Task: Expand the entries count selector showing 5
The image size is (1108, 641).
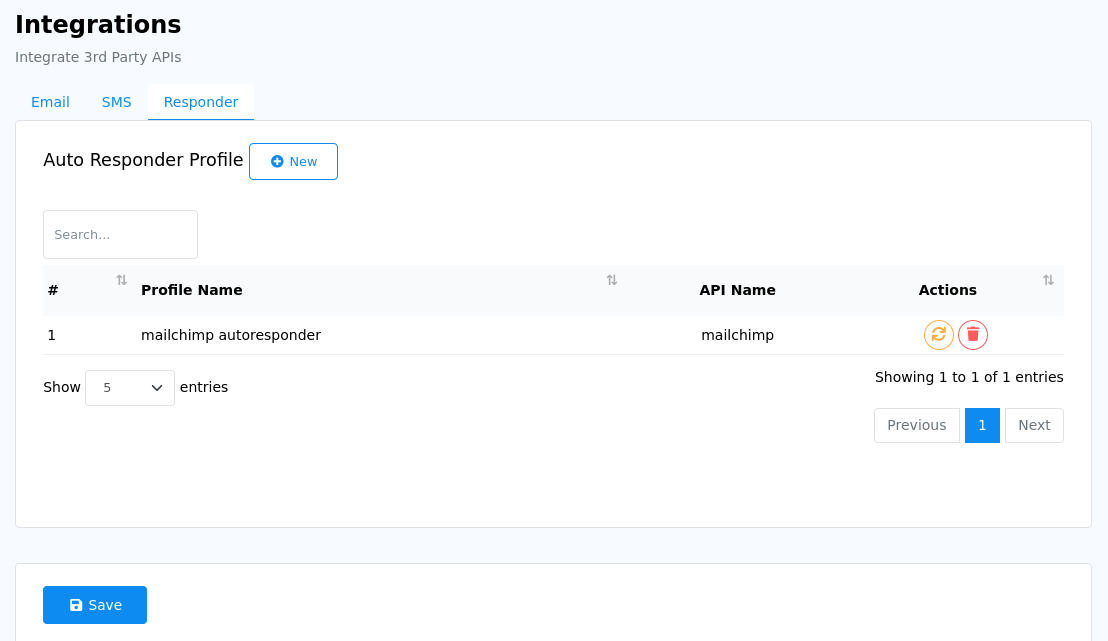Action: pos(129,387)
